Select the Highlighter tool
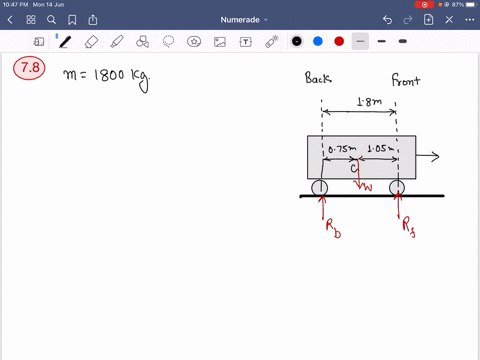The image size is (480, 360). [x=117, y=42]
